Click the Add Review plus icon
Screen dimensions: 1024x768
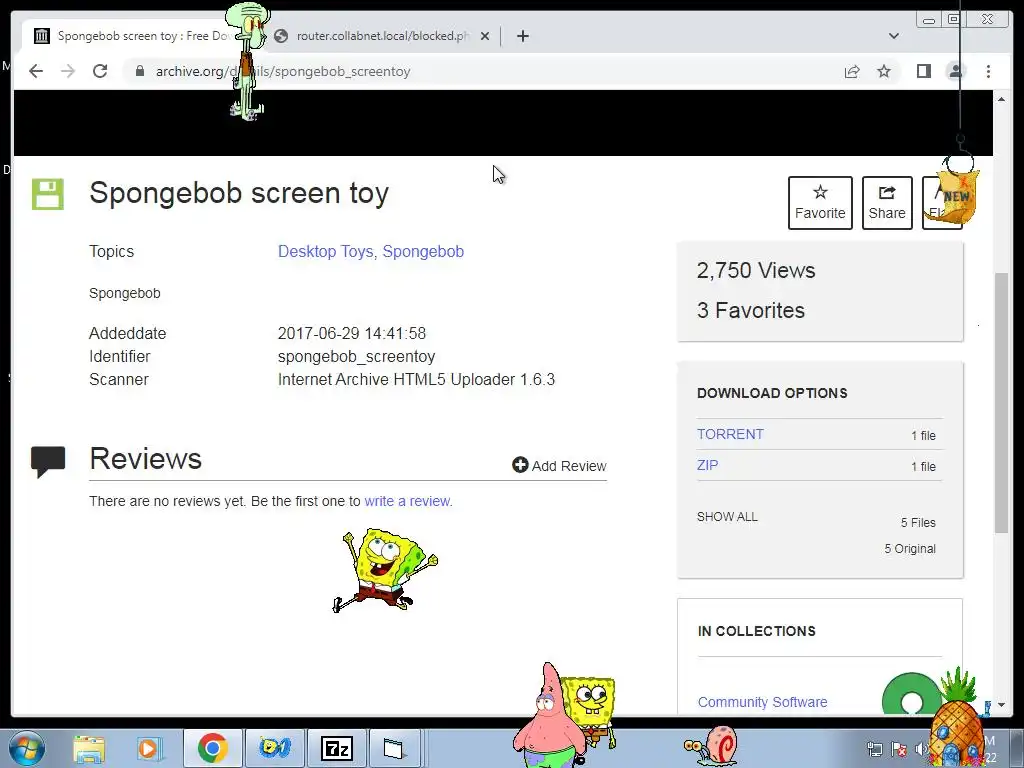pyautogui.click(x=520, y=465)
